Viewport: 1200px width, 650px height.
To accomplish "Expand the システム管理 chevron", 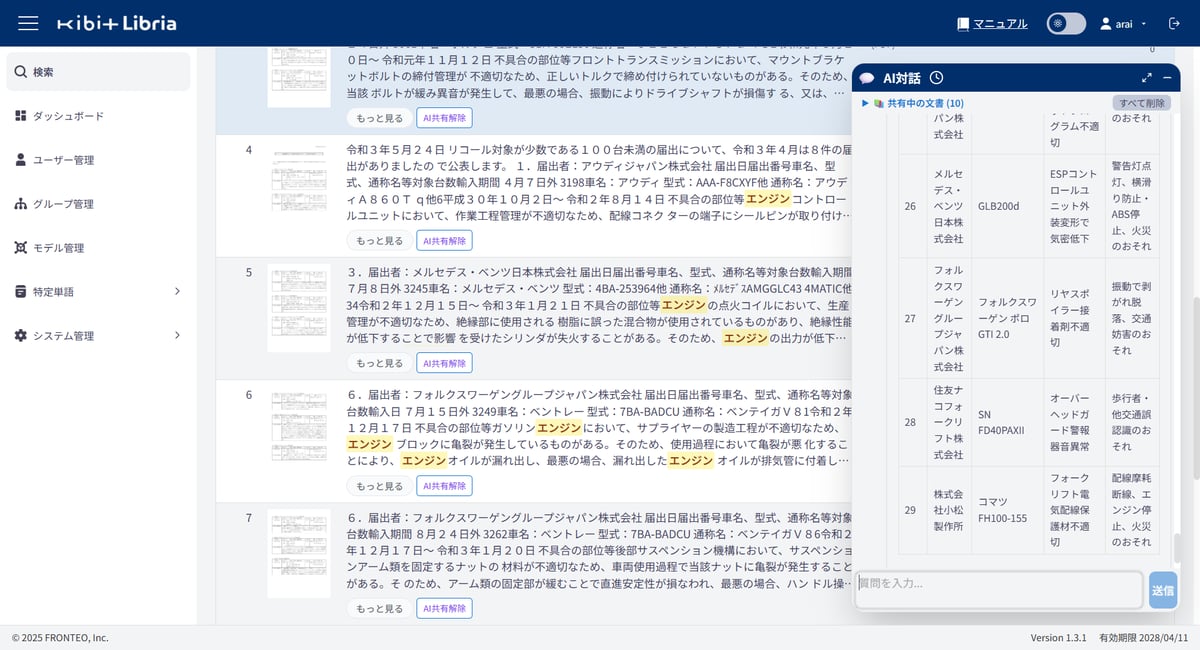I will (177, 336).
